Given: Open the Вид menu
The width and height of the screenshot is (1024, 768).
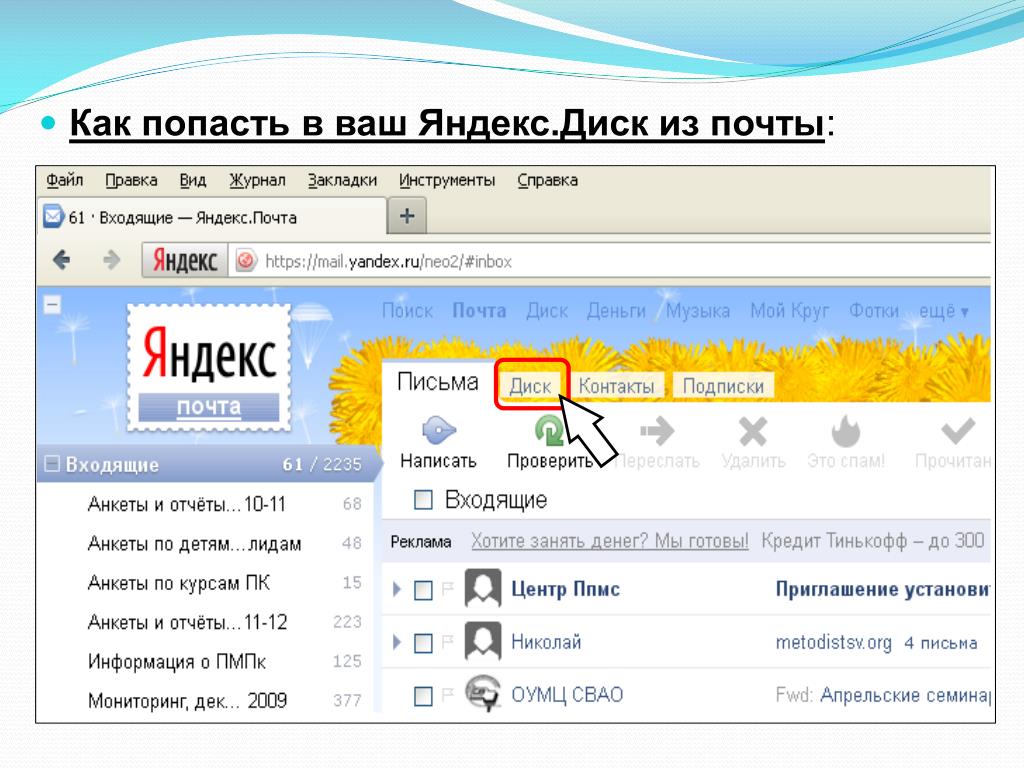Looking at the screenshot, I should pyautogui.click(x=193, y=180).
